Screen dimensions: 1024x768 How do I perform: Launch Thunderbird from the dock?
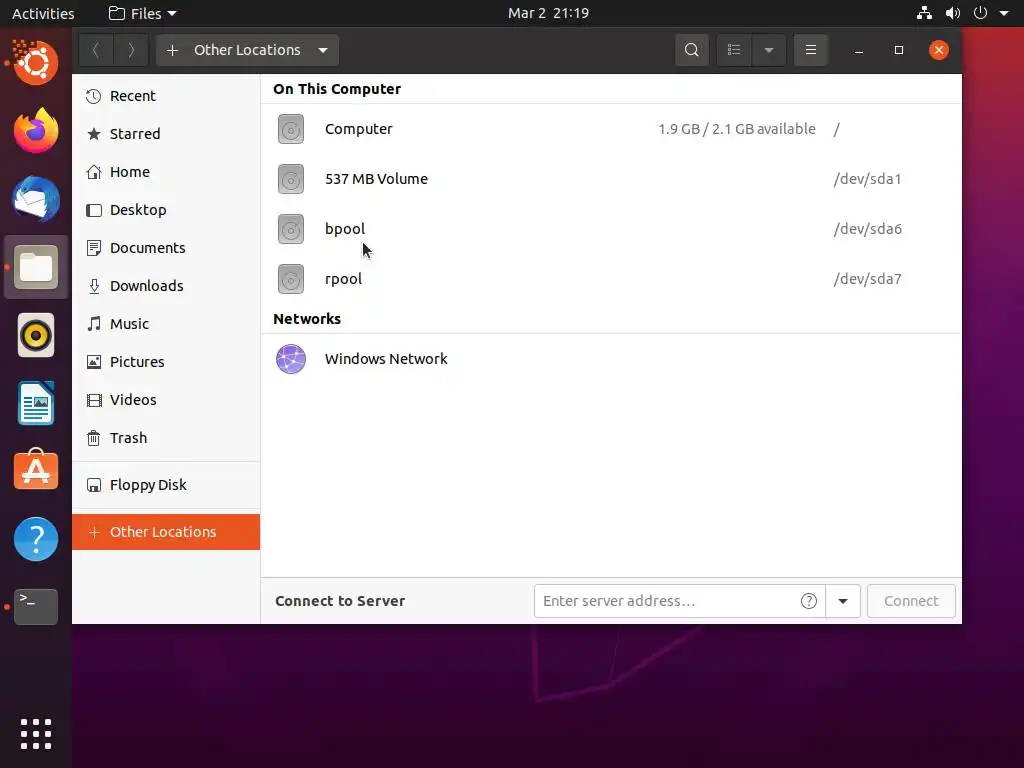(36, 199)
